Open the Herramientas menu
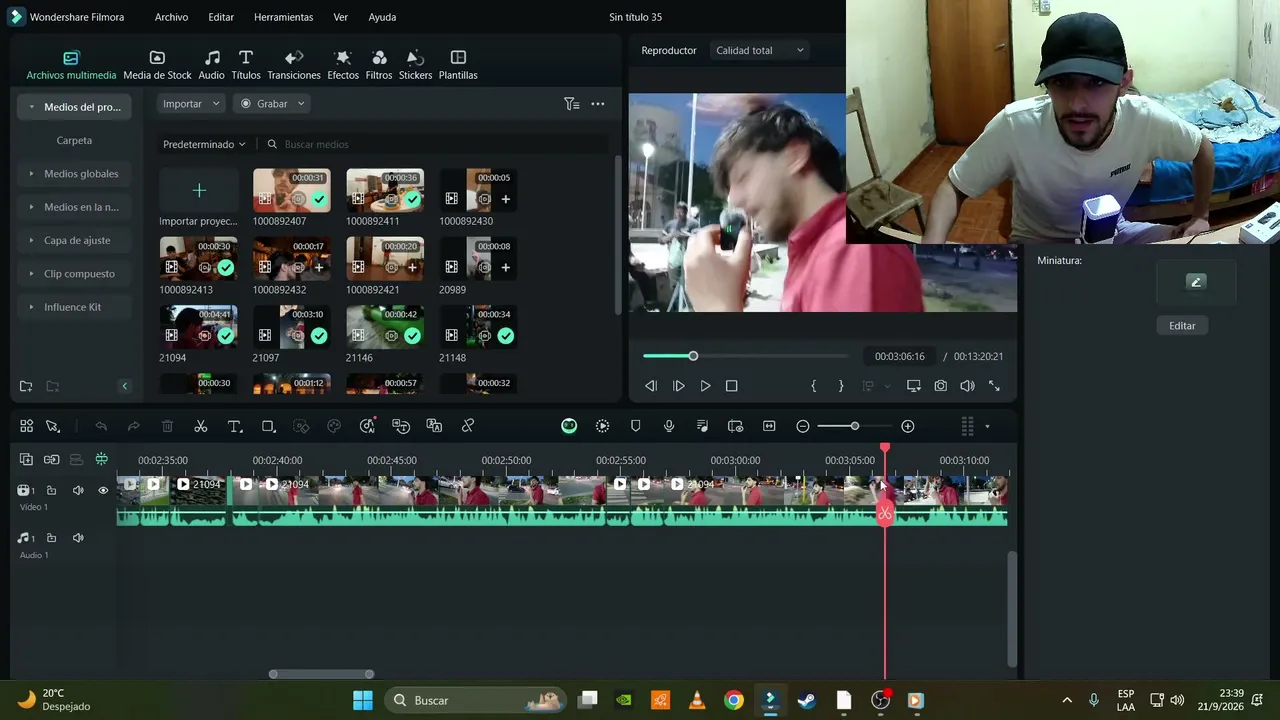Viewport: 1280px width, 720px height. [283, 17]
